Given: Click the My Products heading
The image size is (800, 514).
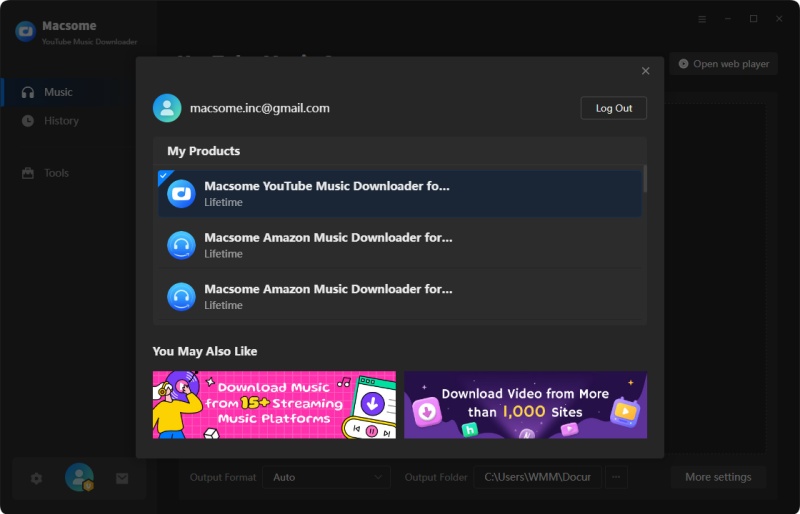Looking at the screenshot, I should [204, 151].
